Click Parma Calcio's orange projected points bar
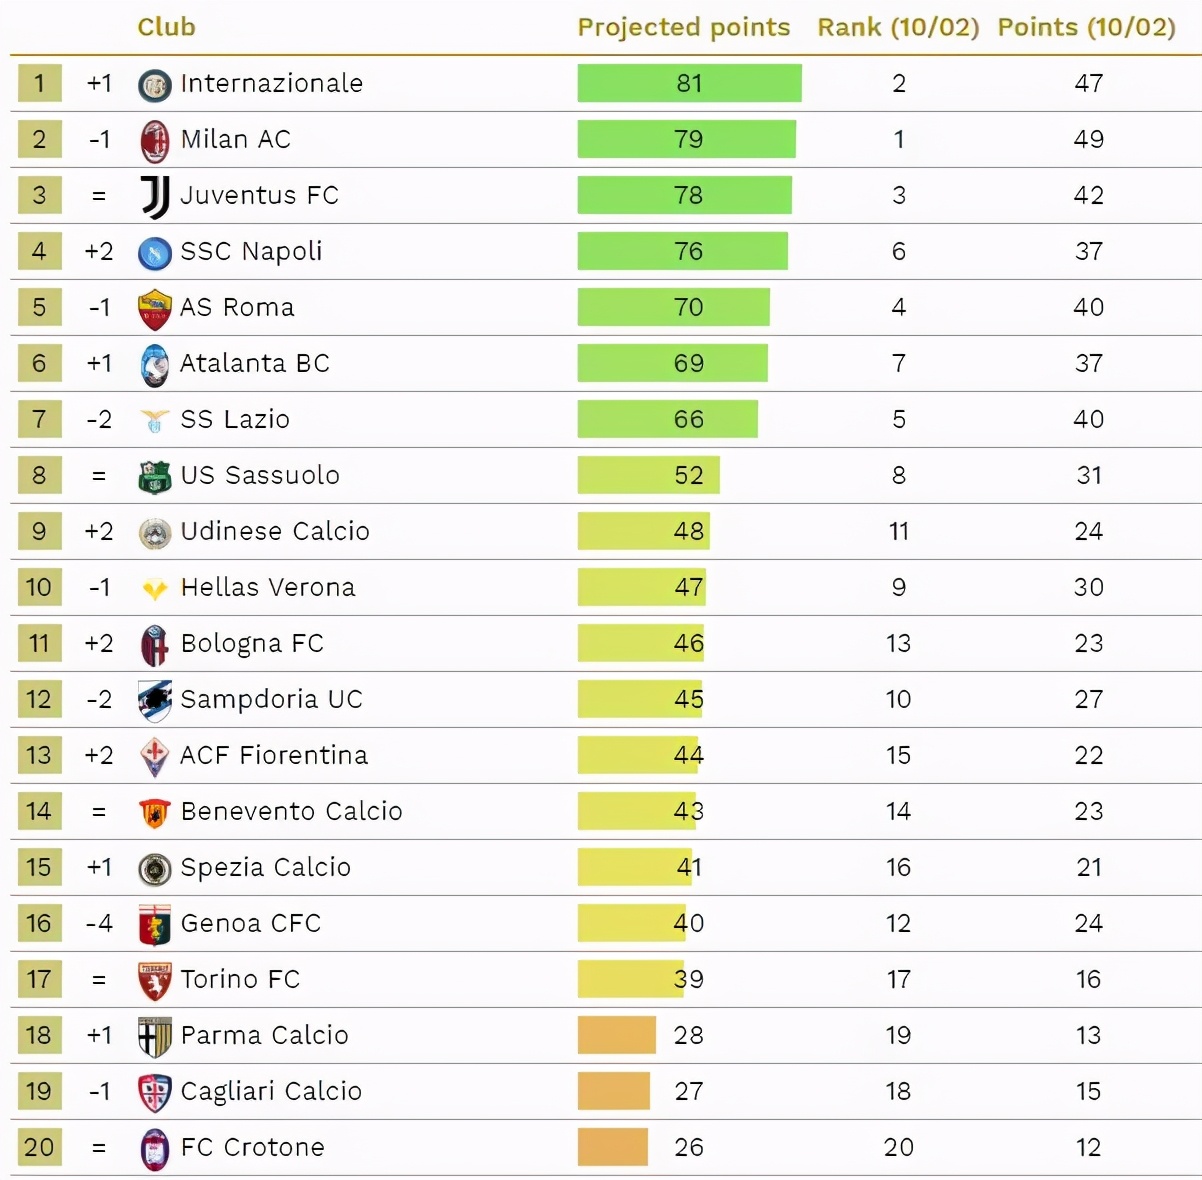Screen dimensions: 1202x1180 (616, 1036)
